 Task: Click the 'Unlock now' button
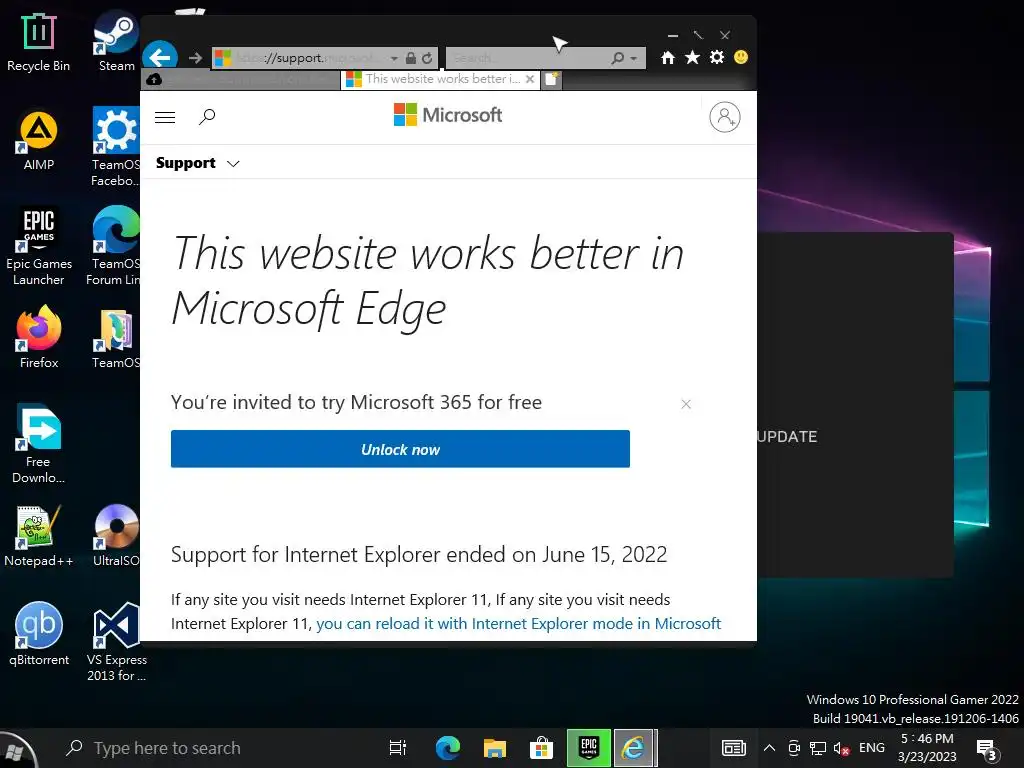click(x=400, y=449)
